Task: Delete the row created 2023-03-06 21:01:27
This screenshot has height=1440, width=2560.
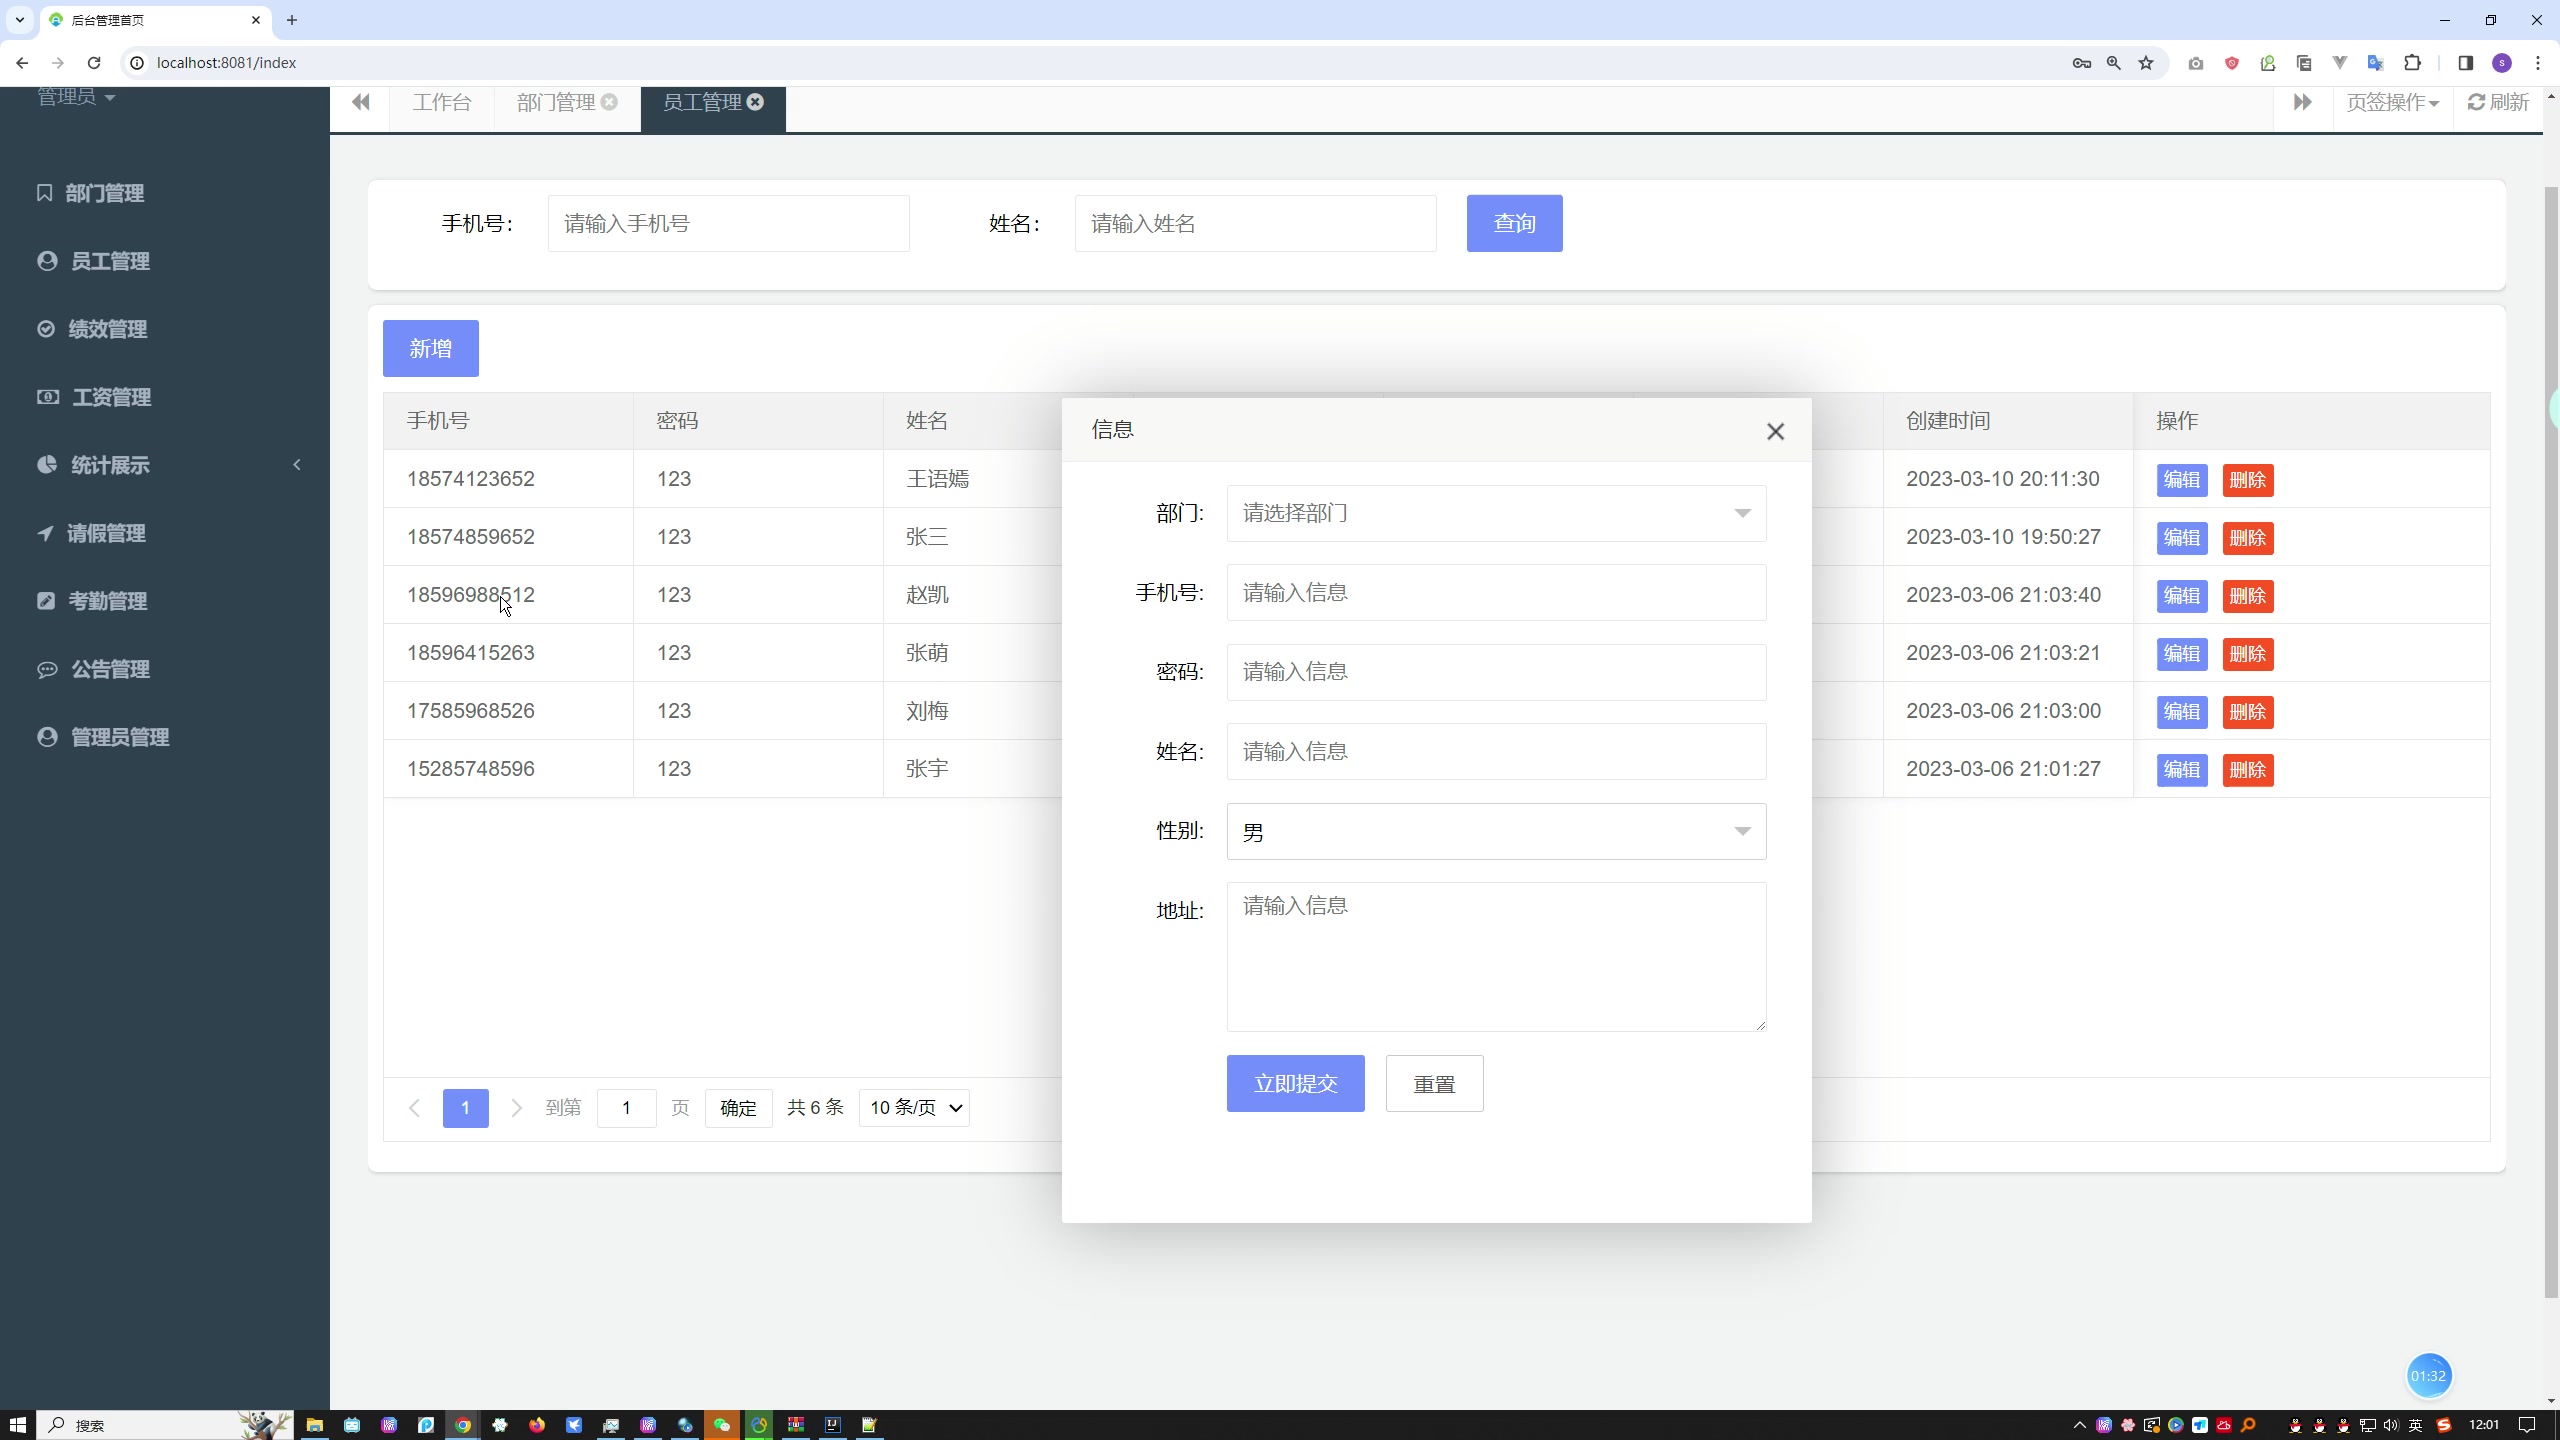Action: (x=2247, y=770)
